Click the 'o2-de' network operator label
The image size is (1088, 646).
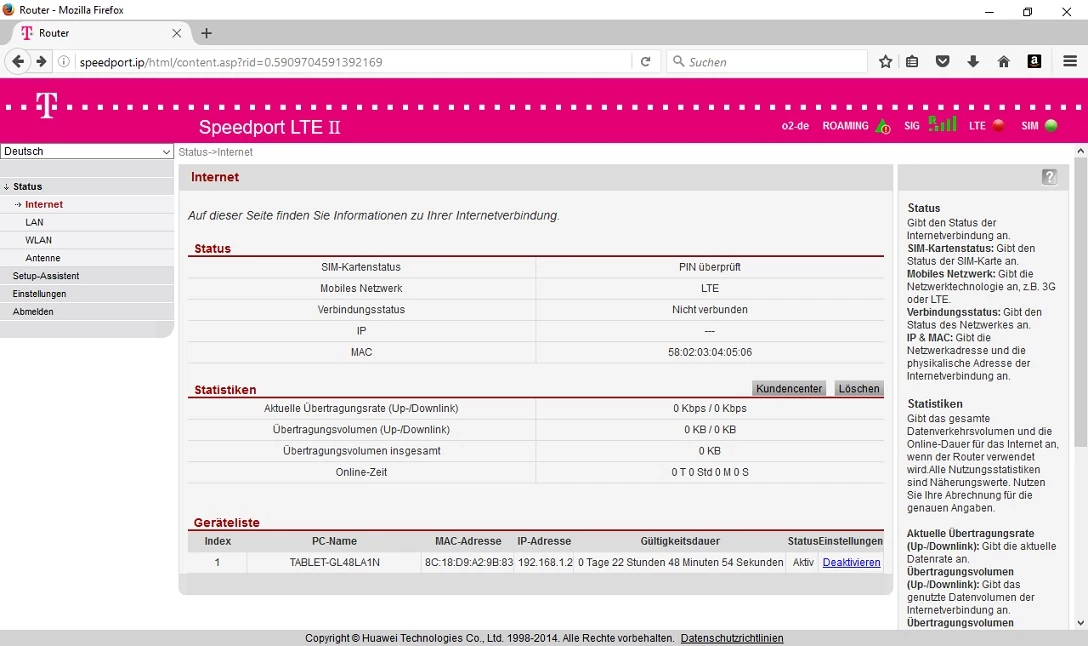click(x=795, y=126)
